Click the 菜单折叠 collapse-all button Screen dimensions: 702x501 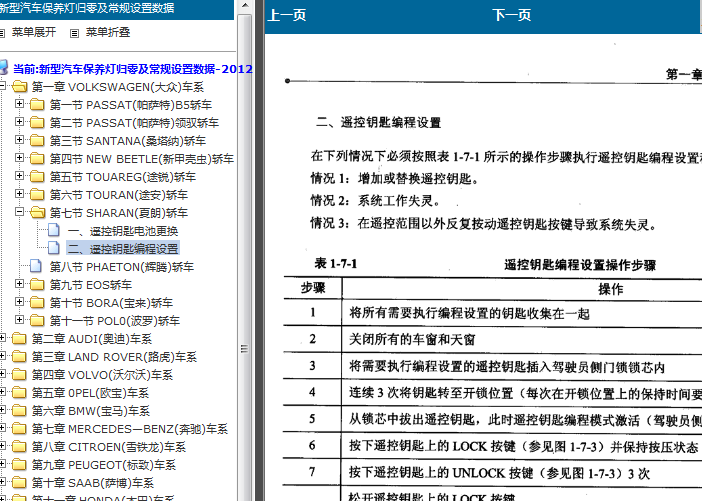coord(108,32)
